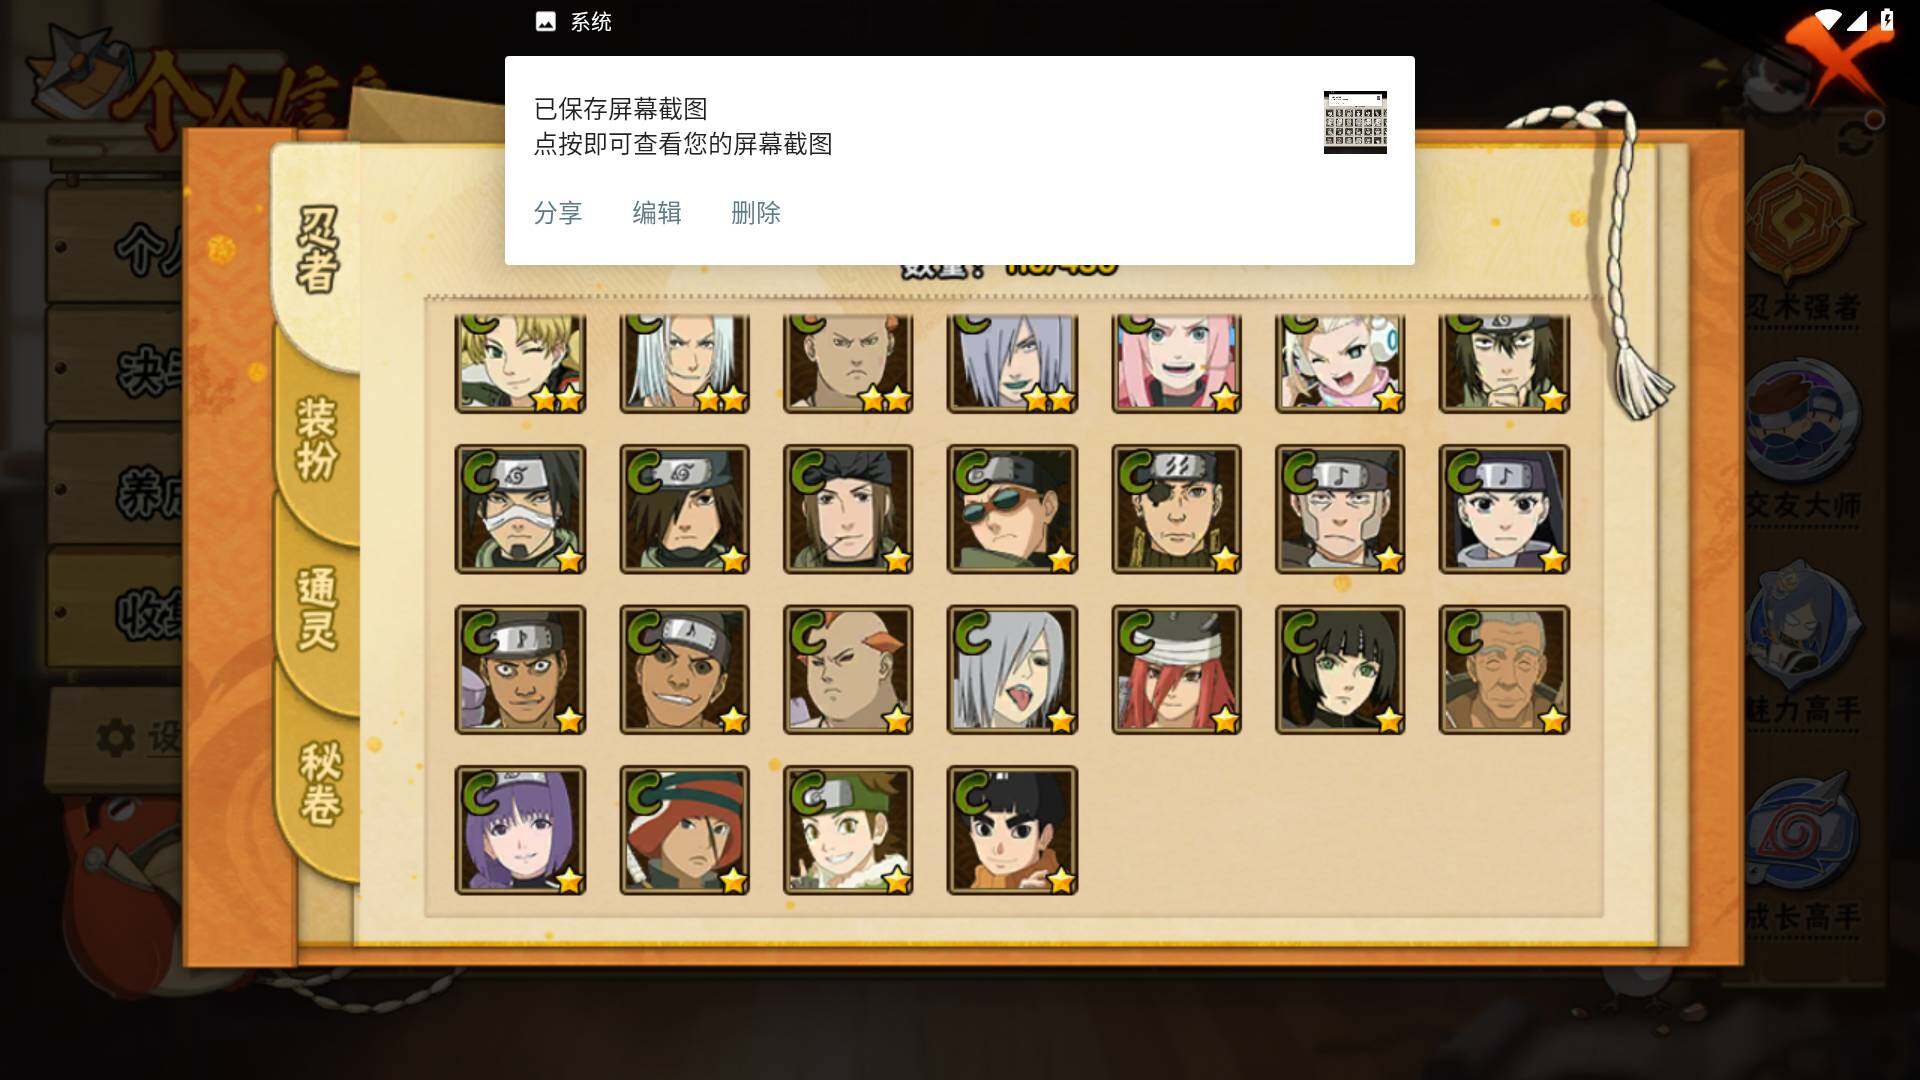Tap 删除 to delete the screenshot
Screen dimensions: 1920x1080
[x=756, y=213]
